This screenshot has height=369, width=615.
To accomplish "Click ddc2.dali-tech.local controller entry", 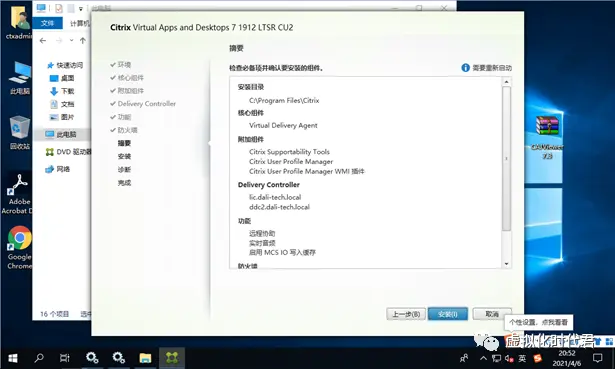I will pyautogui.click(x=279, y=207).
